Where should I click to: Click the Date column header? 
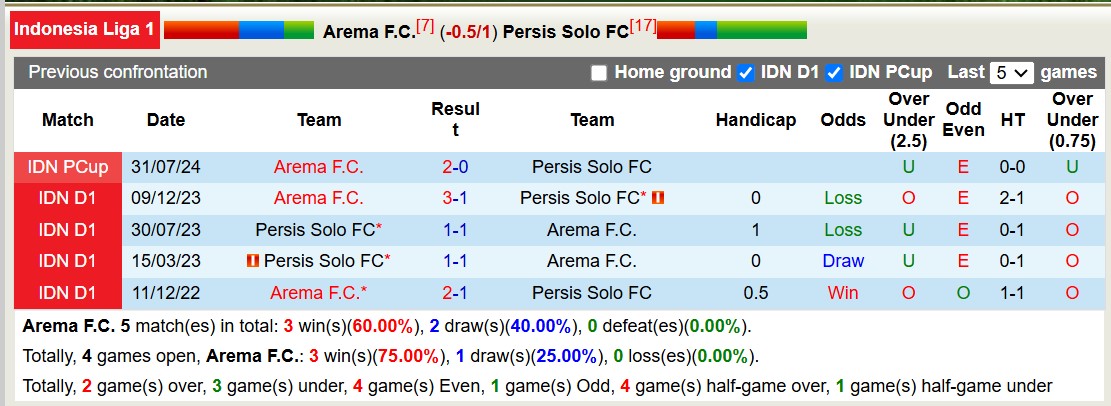pos(166,120)
